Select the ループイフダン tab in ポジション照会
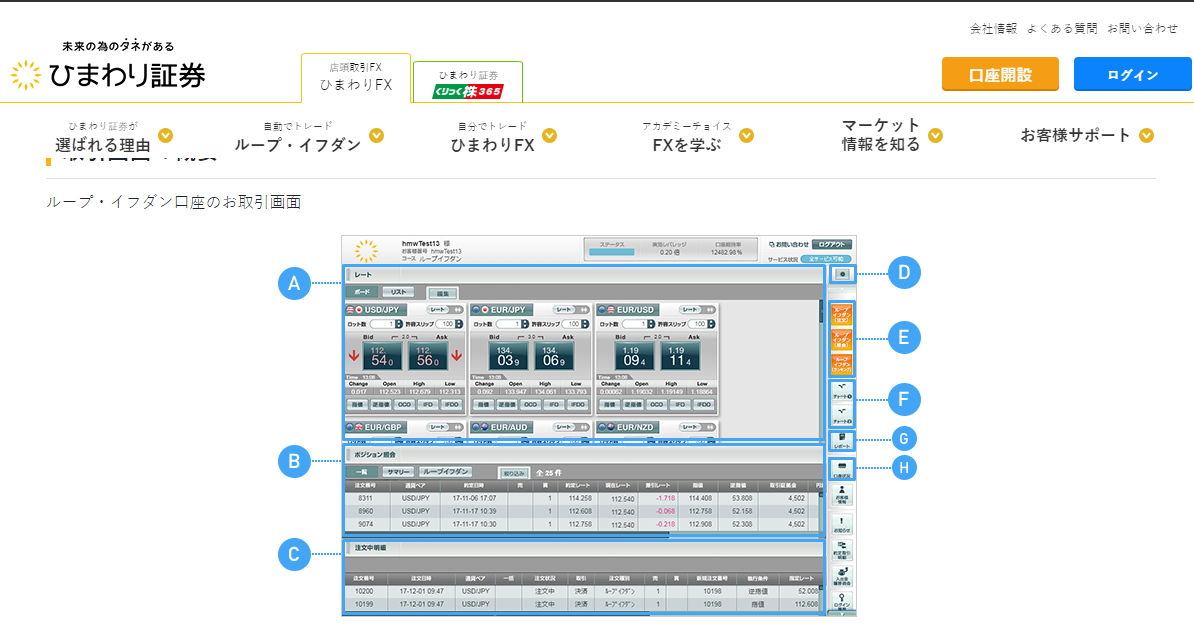1194x628 pixels. coord(445,472)
